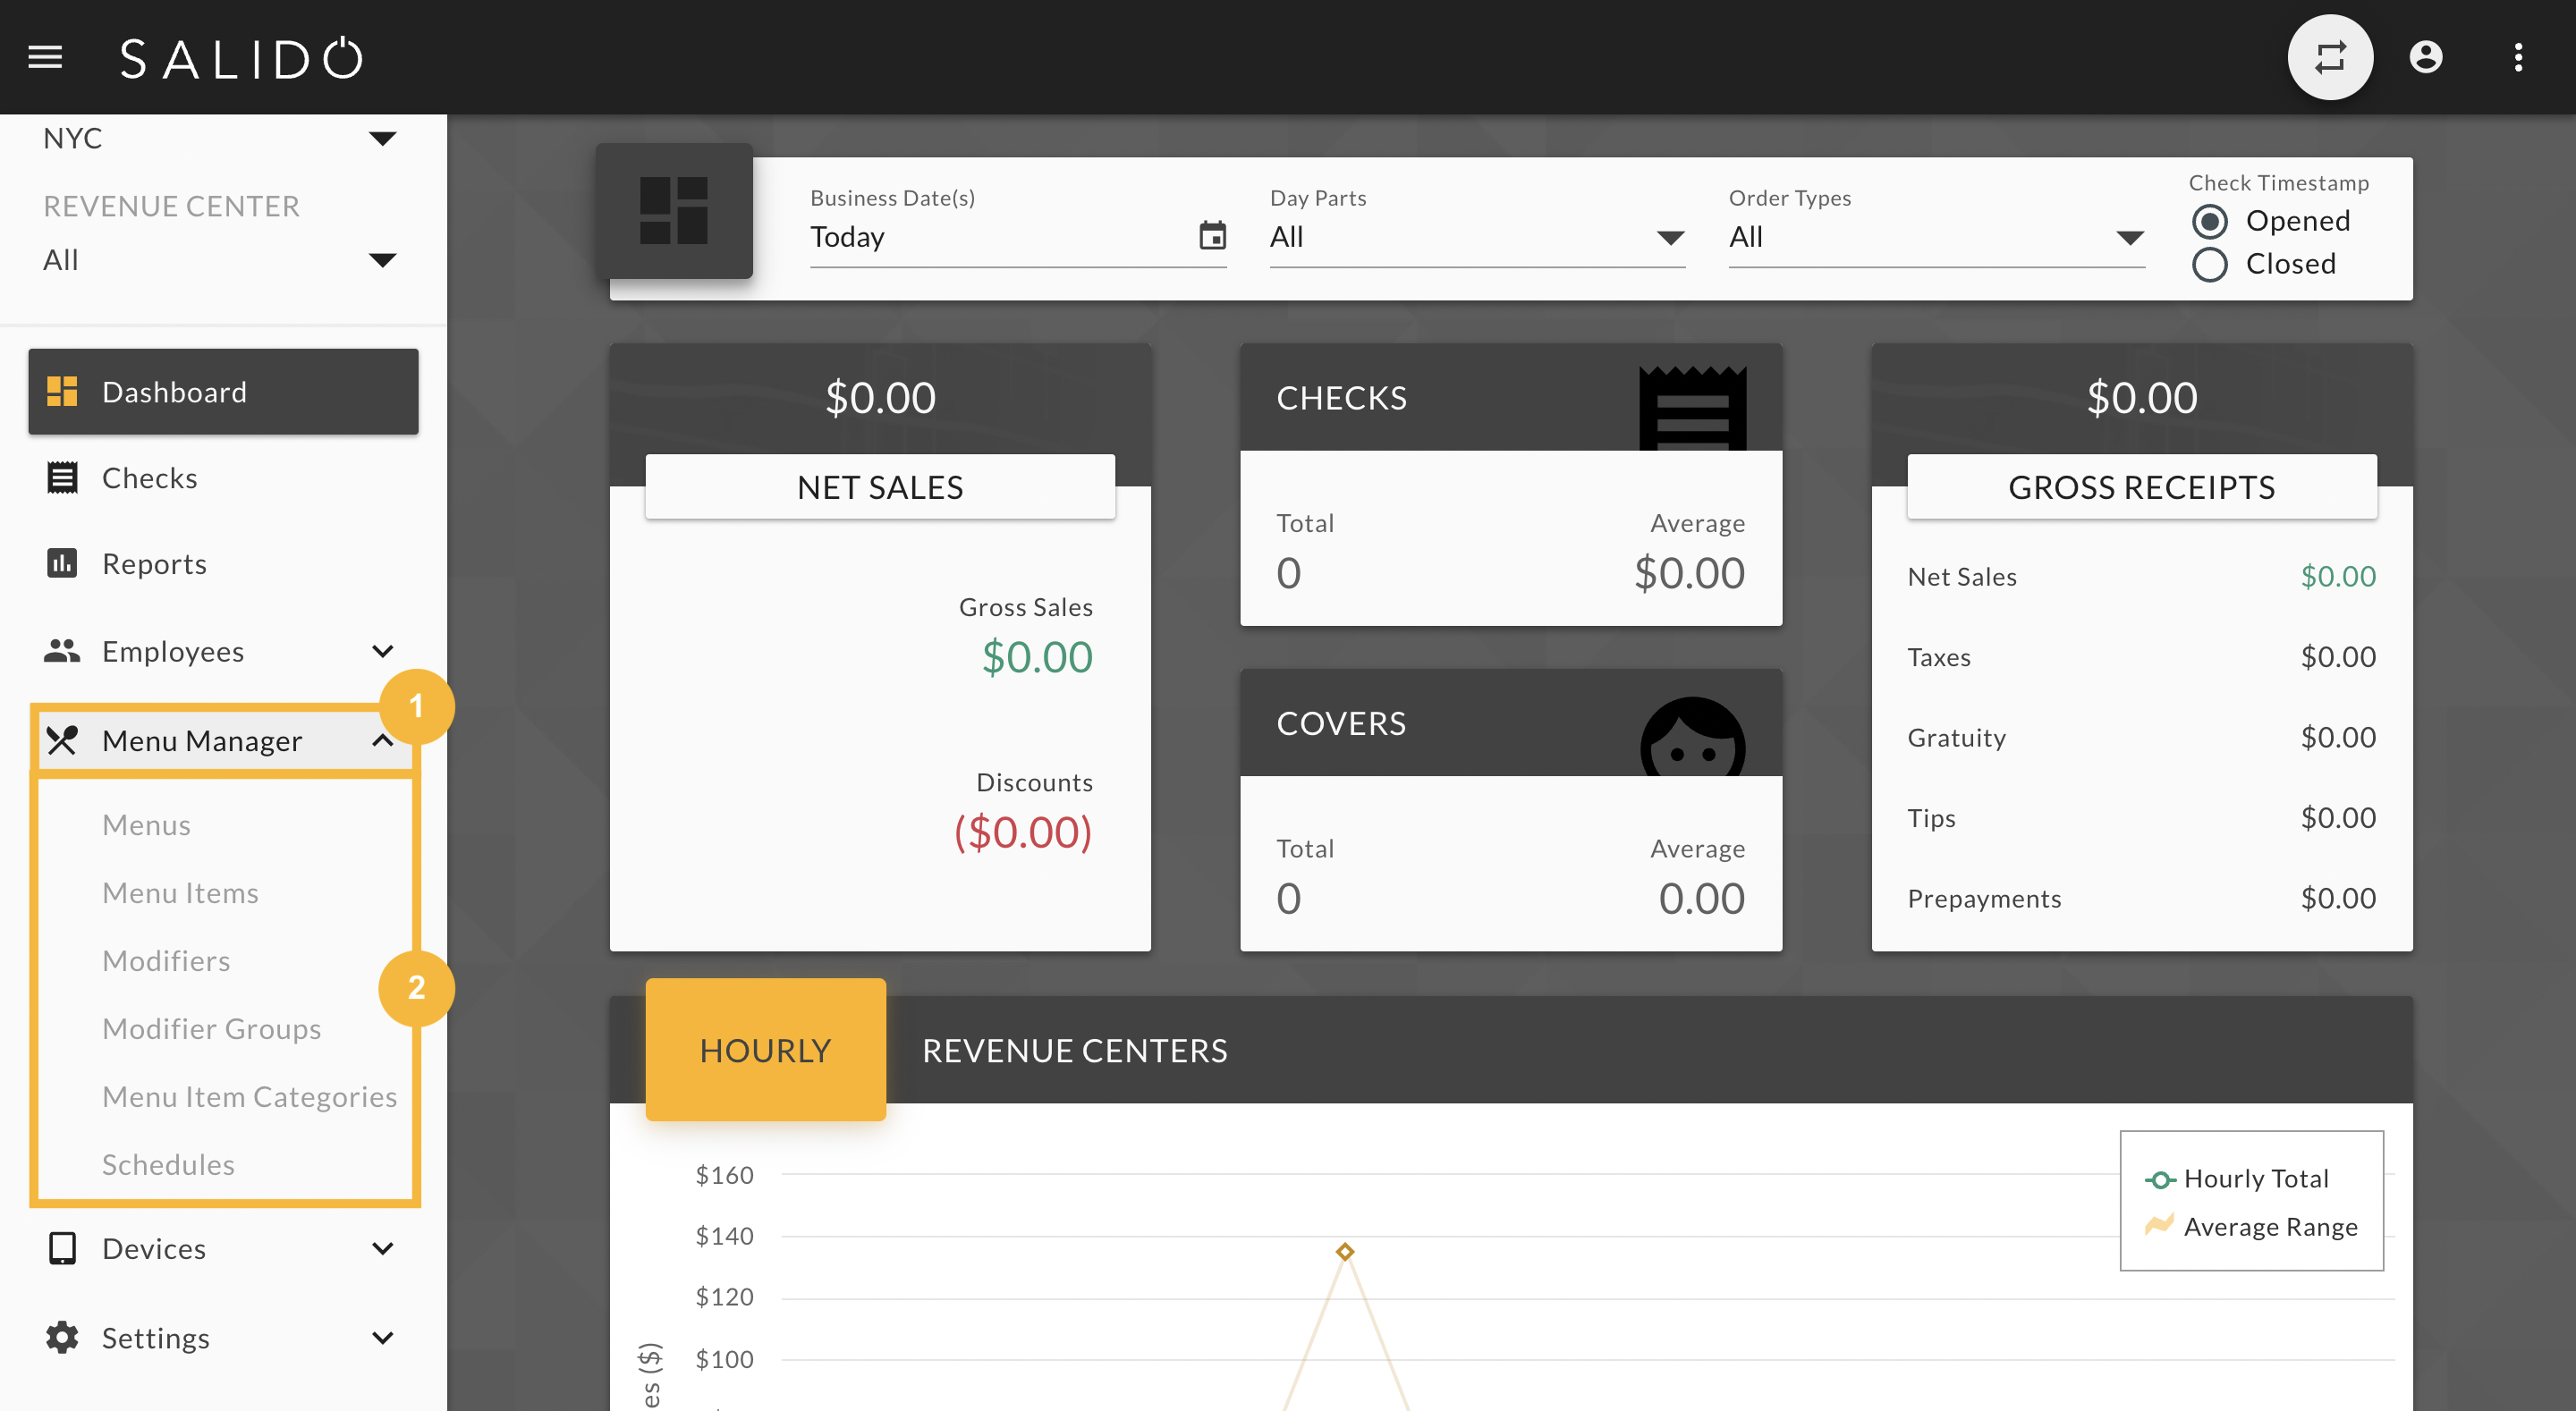Open the Day Parts dropdown
The width and height of the screenshot is (2576, 1411).
pyautogui.click(x=1476, y=237)
